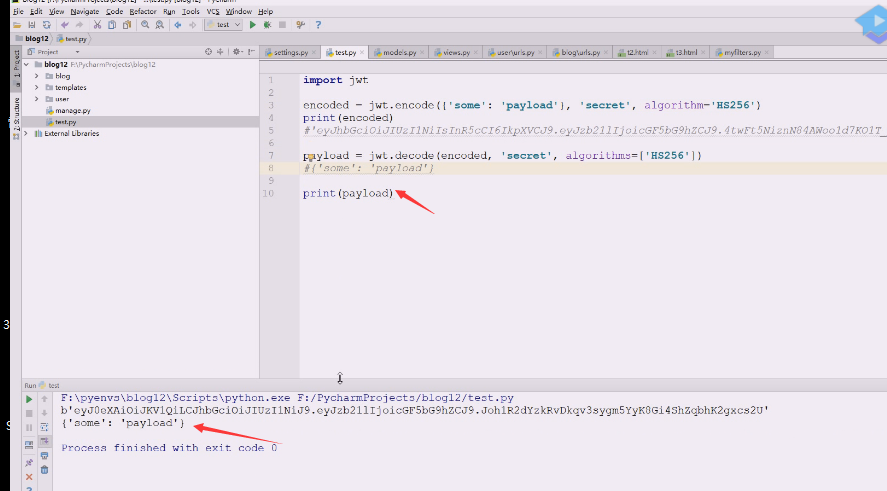Open the Project panel gear settings
This screenshot has width=887, height=491.
(237, 51)
